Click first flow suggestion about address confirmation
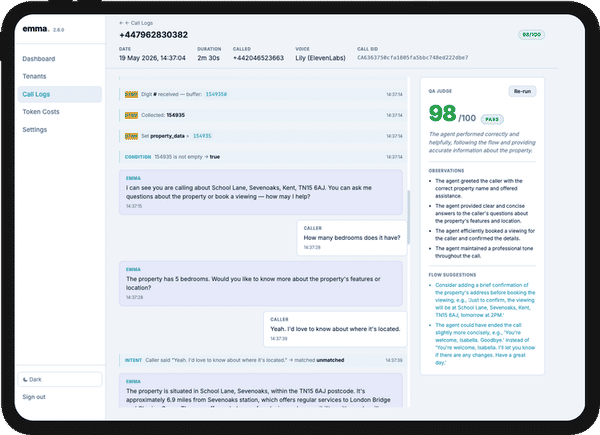This screenshot has height=435, width=600. tap(485, 300)
